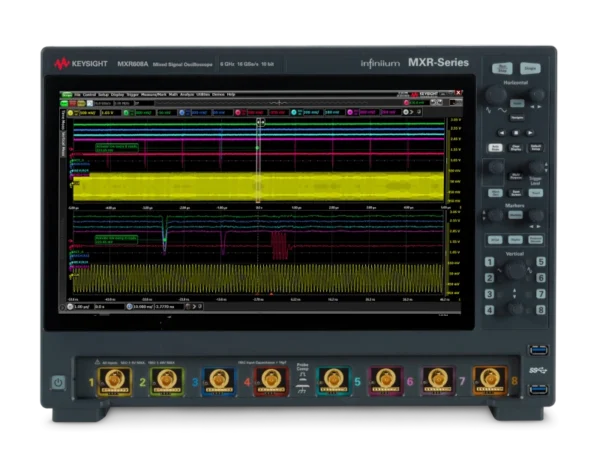The height and width of the screenshot is (450, 600).
Task: Open the Display menu
Action: [x=117, y=95]
